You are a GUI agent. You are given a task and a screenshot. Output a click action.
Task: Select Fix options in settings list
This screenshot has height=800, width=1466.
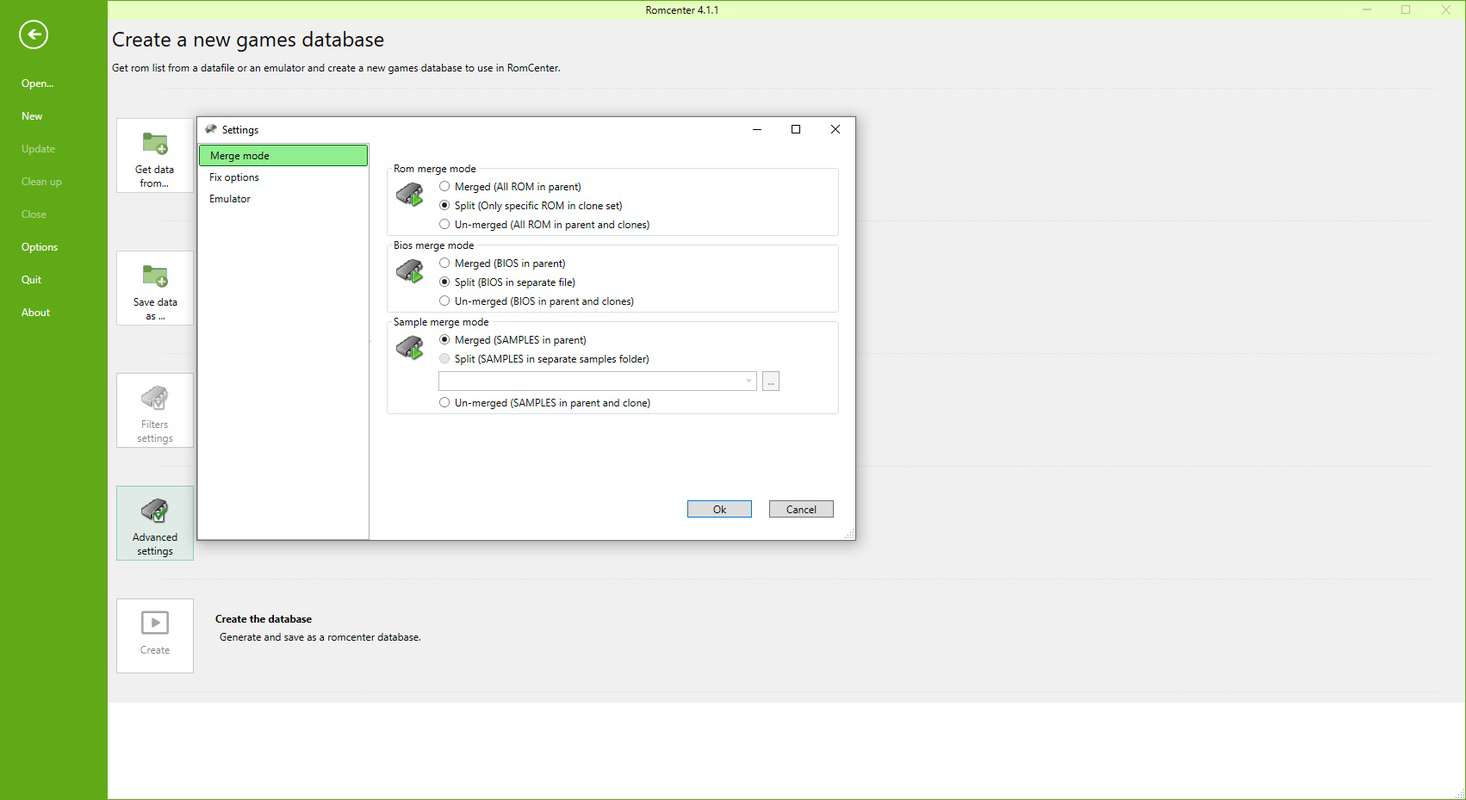283,177
